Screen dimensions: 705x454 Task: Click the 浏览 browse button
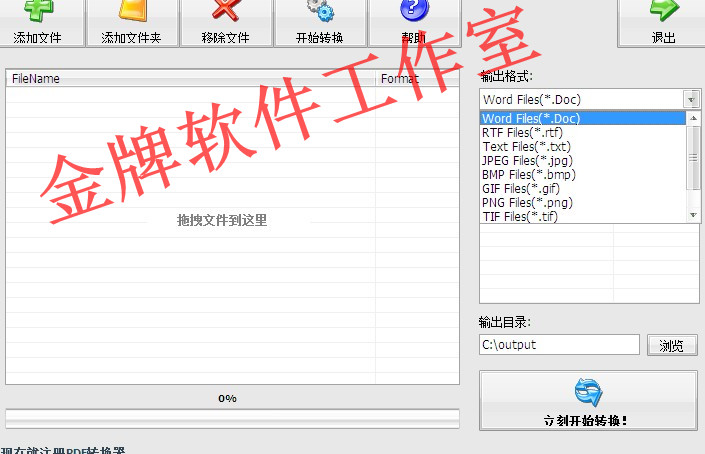(x=672, y=345)
